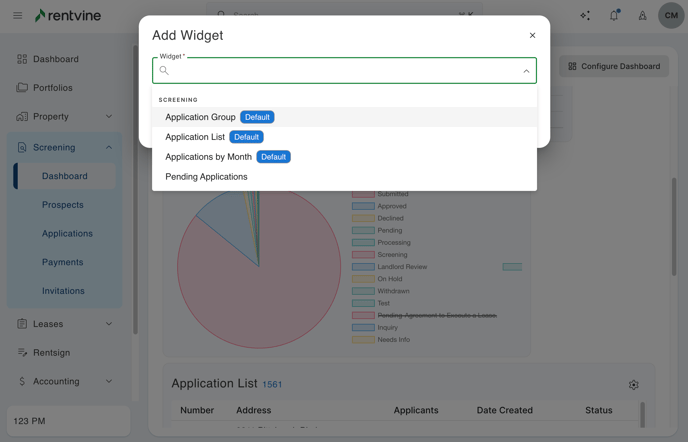This screenshot has height=442, width=688.
Task: Expand the Property sidebar section
Action: (109, 117)
